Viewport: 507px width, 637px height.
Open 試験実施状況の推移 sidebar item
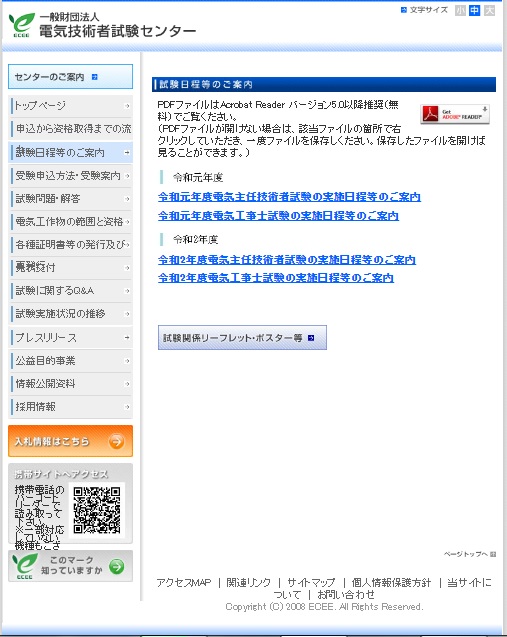tap(70, 314)
